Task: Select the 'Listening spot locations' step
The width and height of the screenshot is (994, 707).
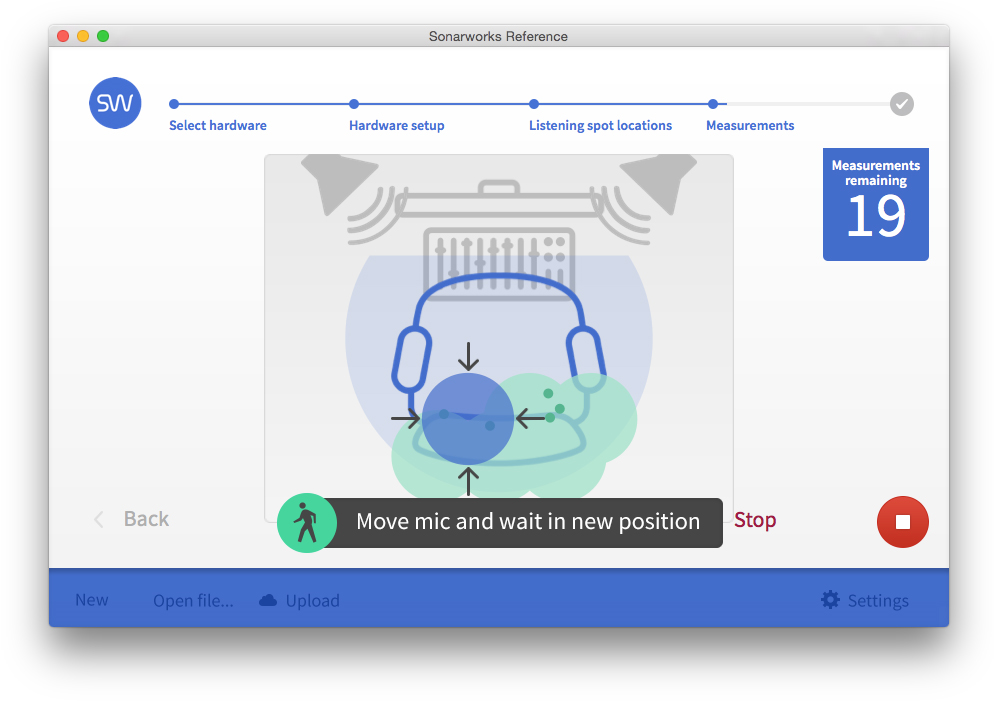Action: click(600, 126)
